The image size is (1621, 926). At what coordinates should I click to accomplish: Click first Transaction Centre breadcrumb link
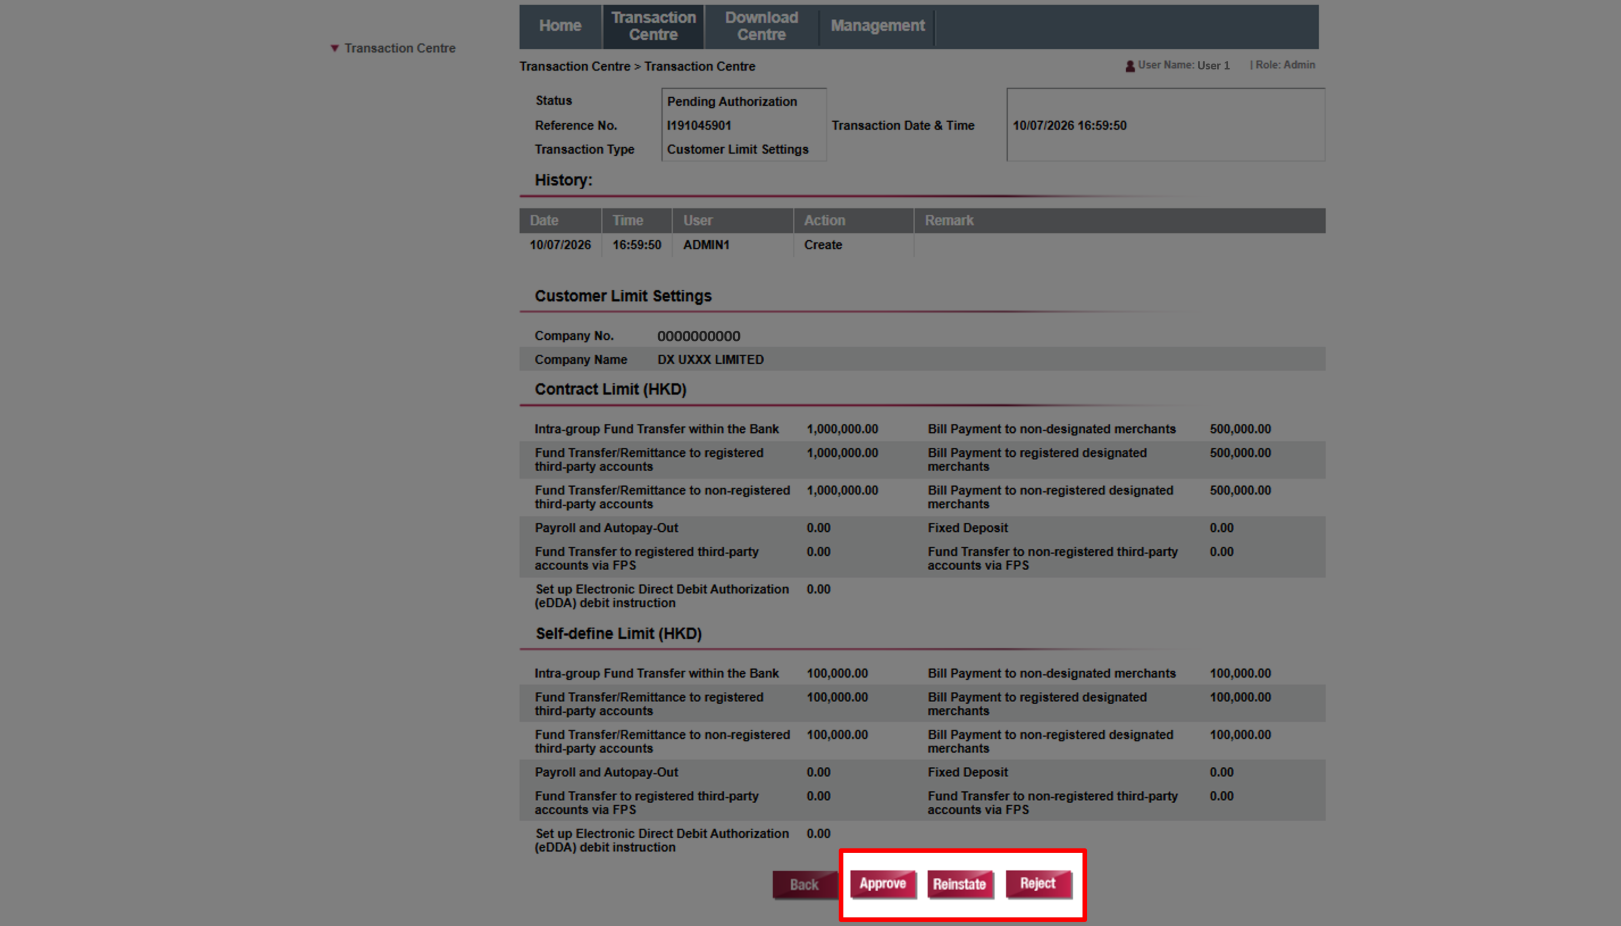click(x=574, y=67)
